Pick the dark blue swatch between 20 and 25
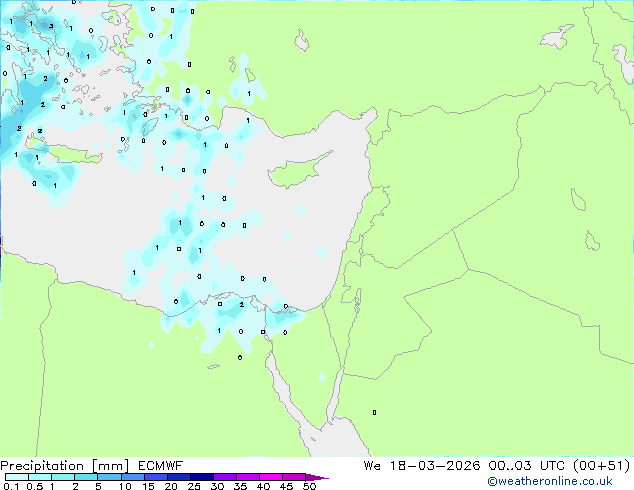This screenshot has width=634, height=490. point(179,477)
